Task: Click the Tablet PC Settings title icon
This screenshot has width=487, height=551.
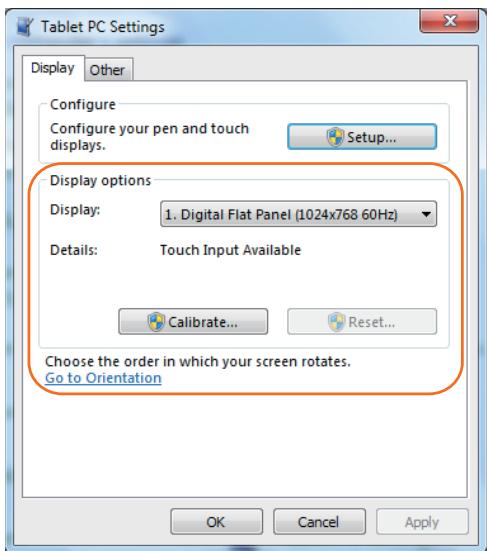Action: click(25, 27)
